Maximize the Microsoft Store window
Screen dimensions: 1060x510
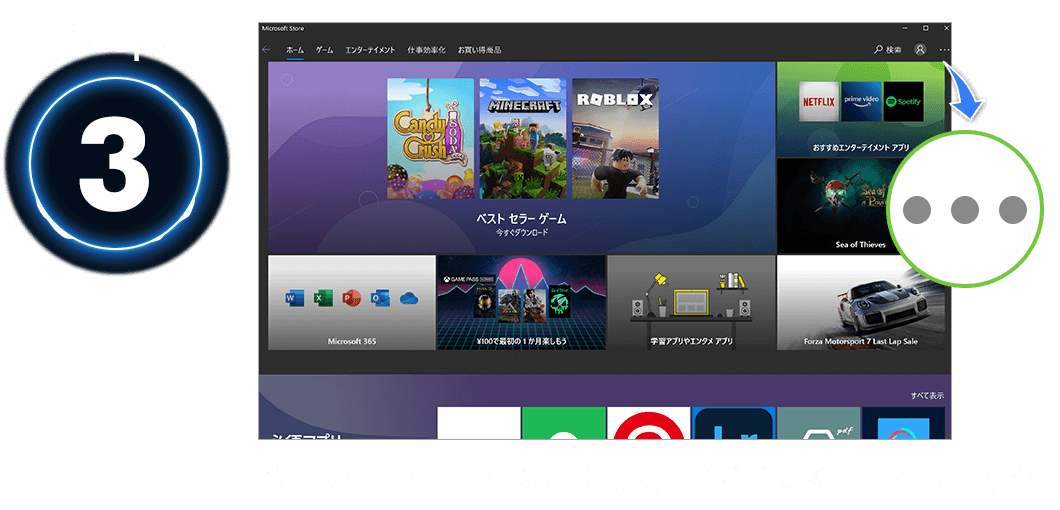coord(925,28)
